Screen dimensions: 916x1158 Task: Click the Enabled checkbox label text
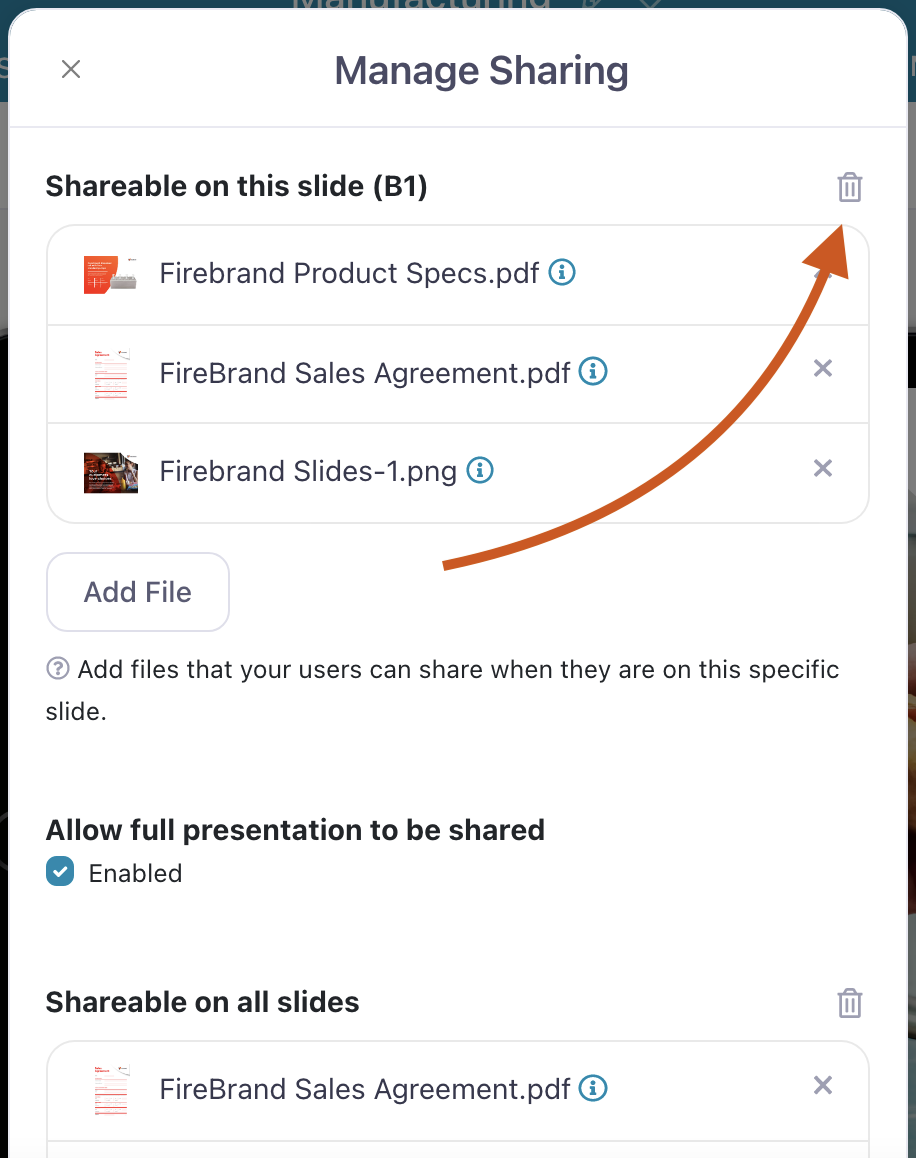(135, 873)
